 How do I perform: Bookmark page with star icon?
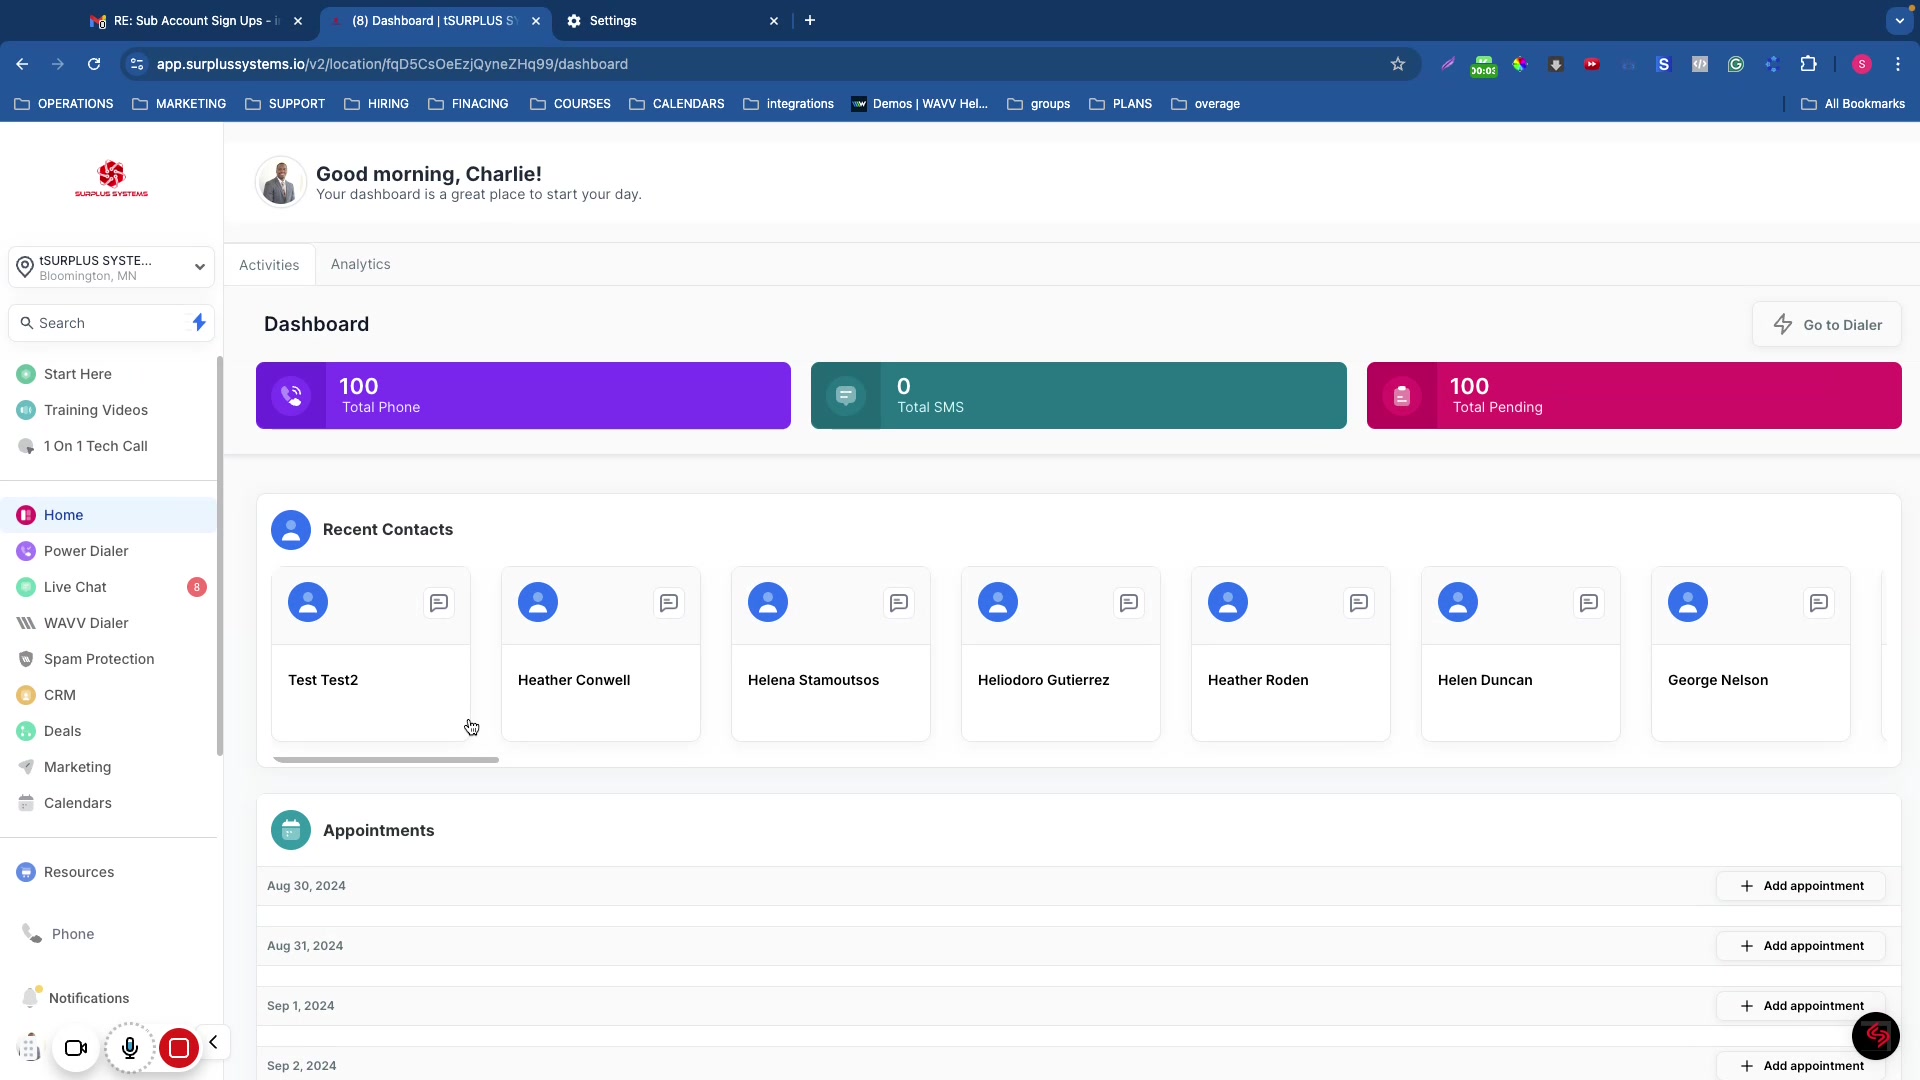[1398, 64]
